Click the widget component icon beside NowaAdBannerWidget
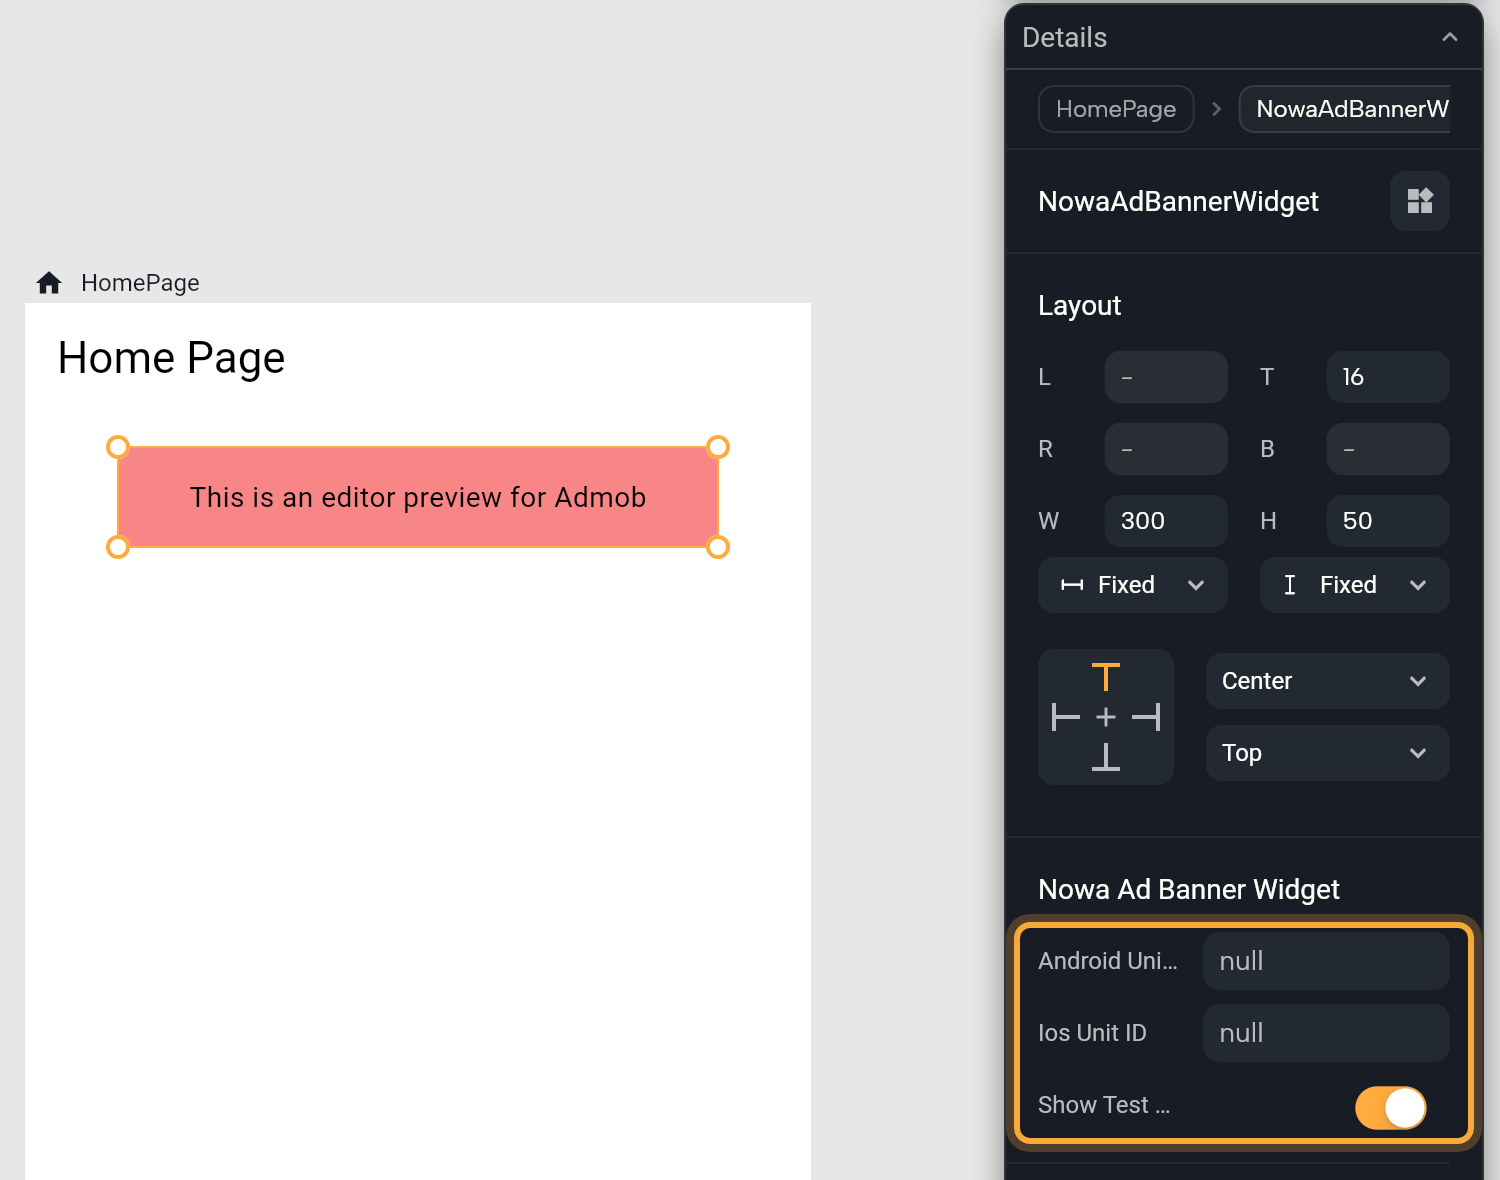 [x=1419, y=201]
